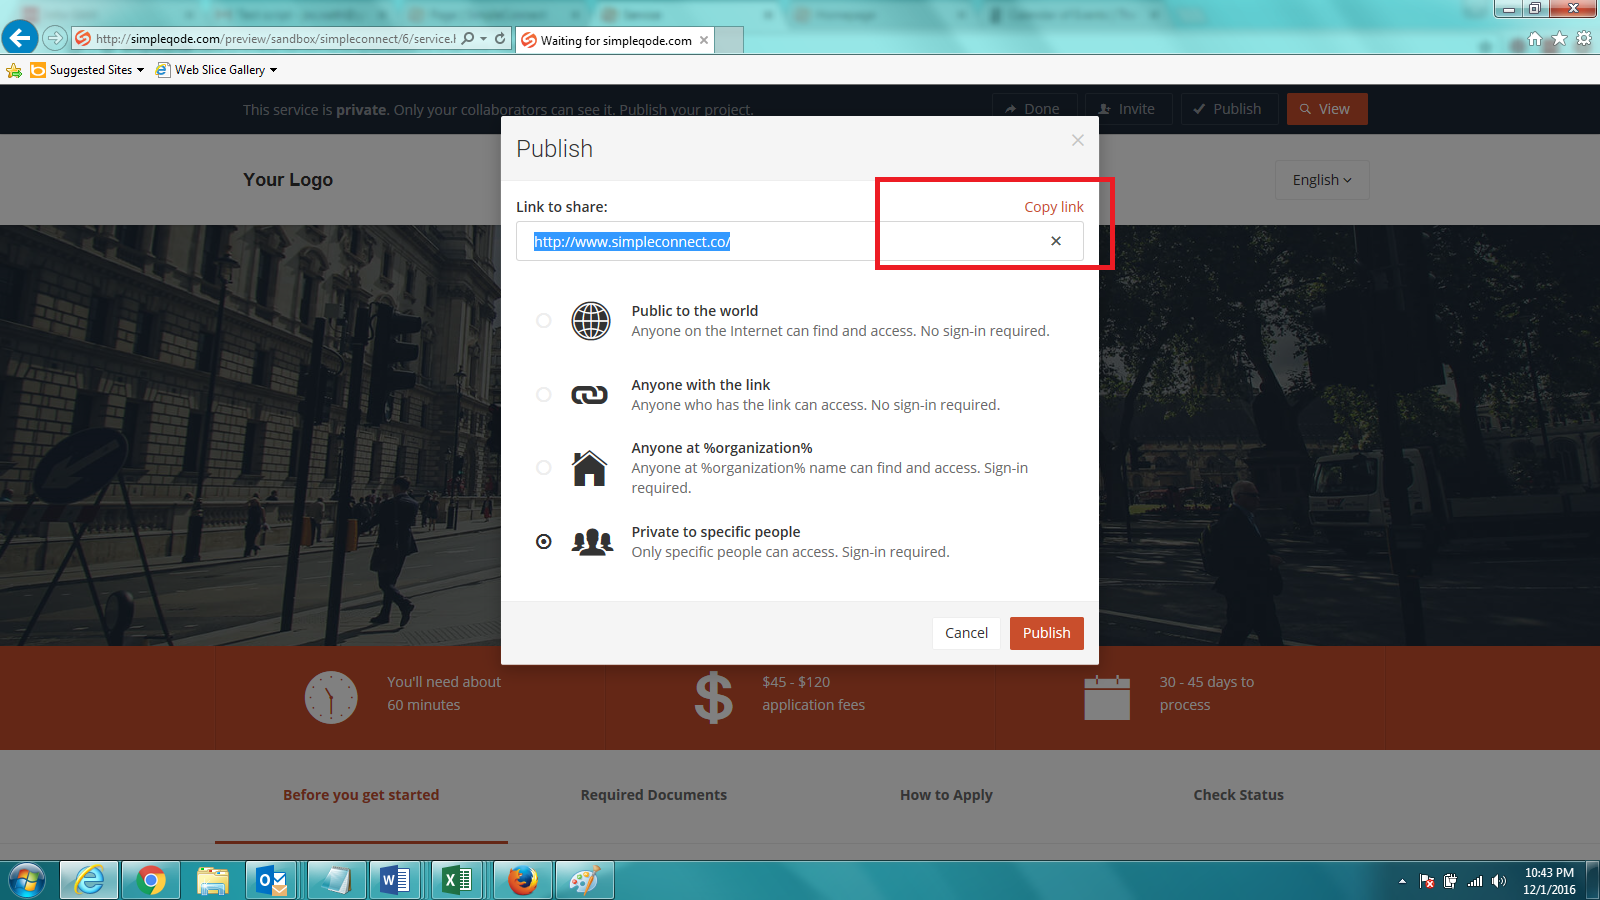Click the volume speaker icon in the system tray
This screenshot has width=1600, height=900.
[x=1498, y=881]
